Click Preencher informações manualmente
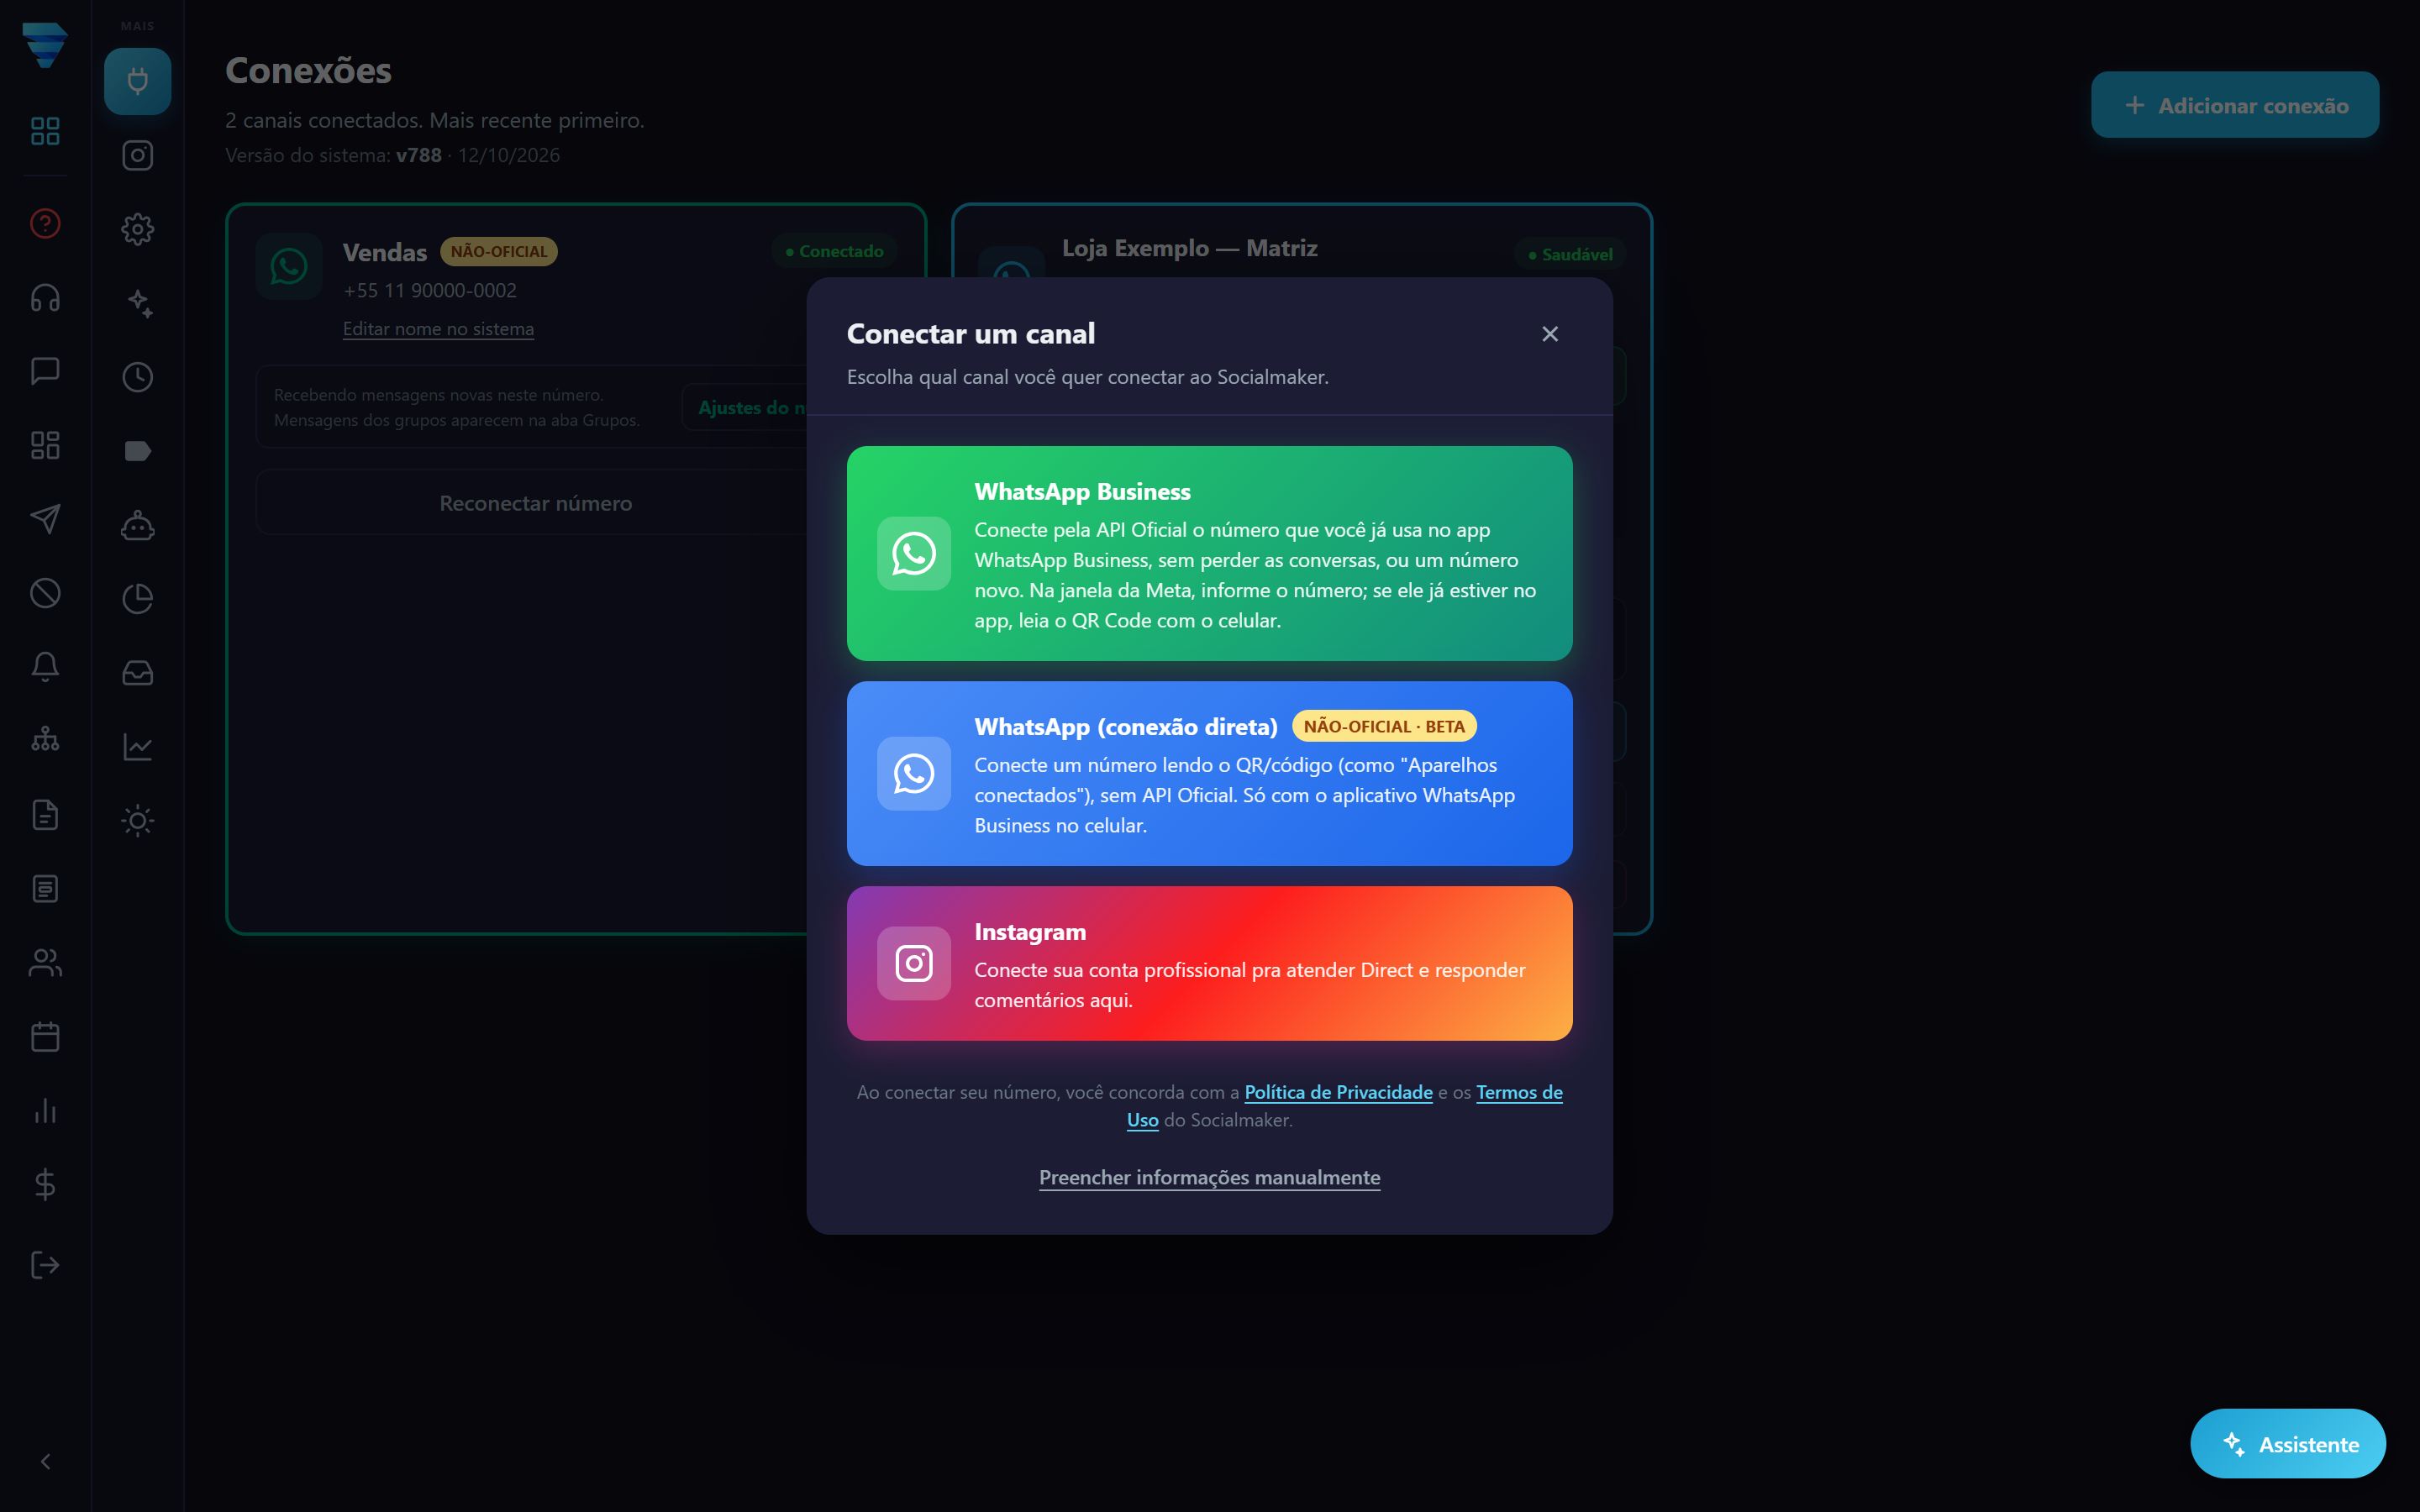 tap(1209, 1177)
